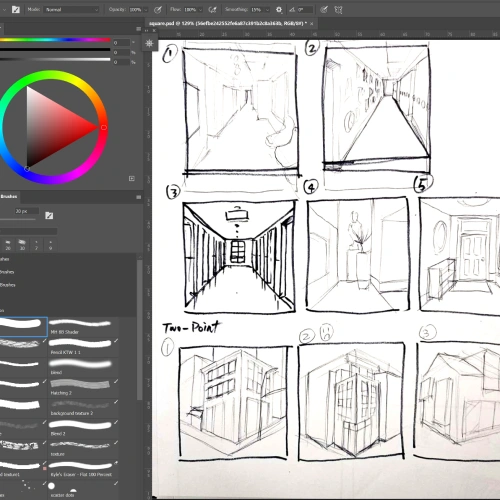Select the recent brush preset sized 30
The image size is (500, 500).
pyautogui.click(x=22, y=245)
